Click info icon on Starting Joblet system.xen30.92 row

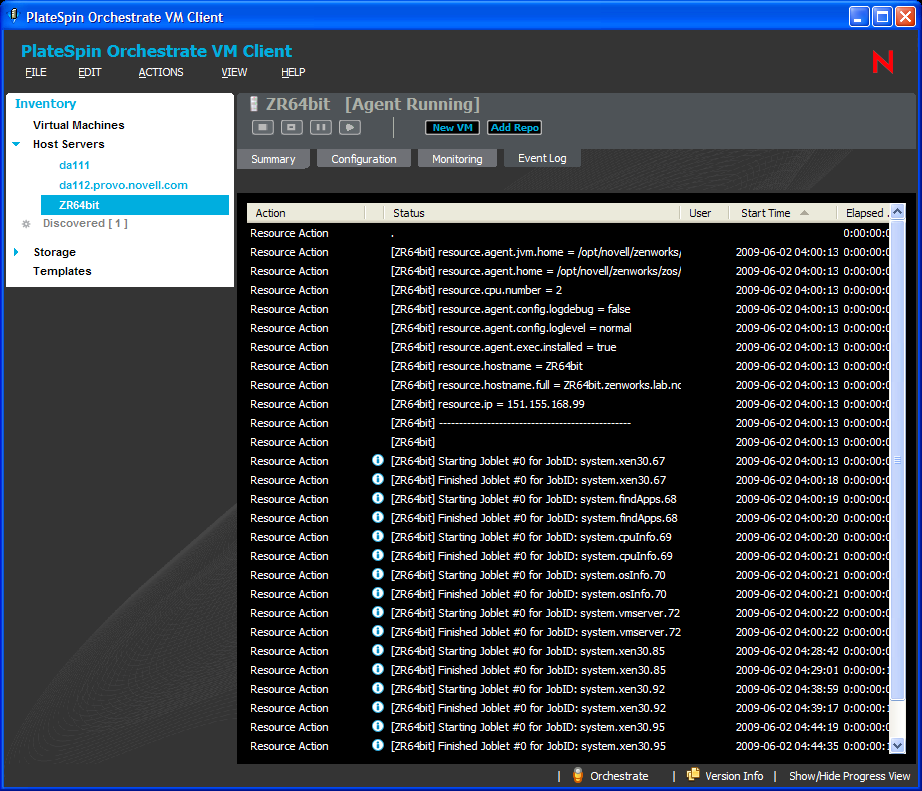pos(378,688)
